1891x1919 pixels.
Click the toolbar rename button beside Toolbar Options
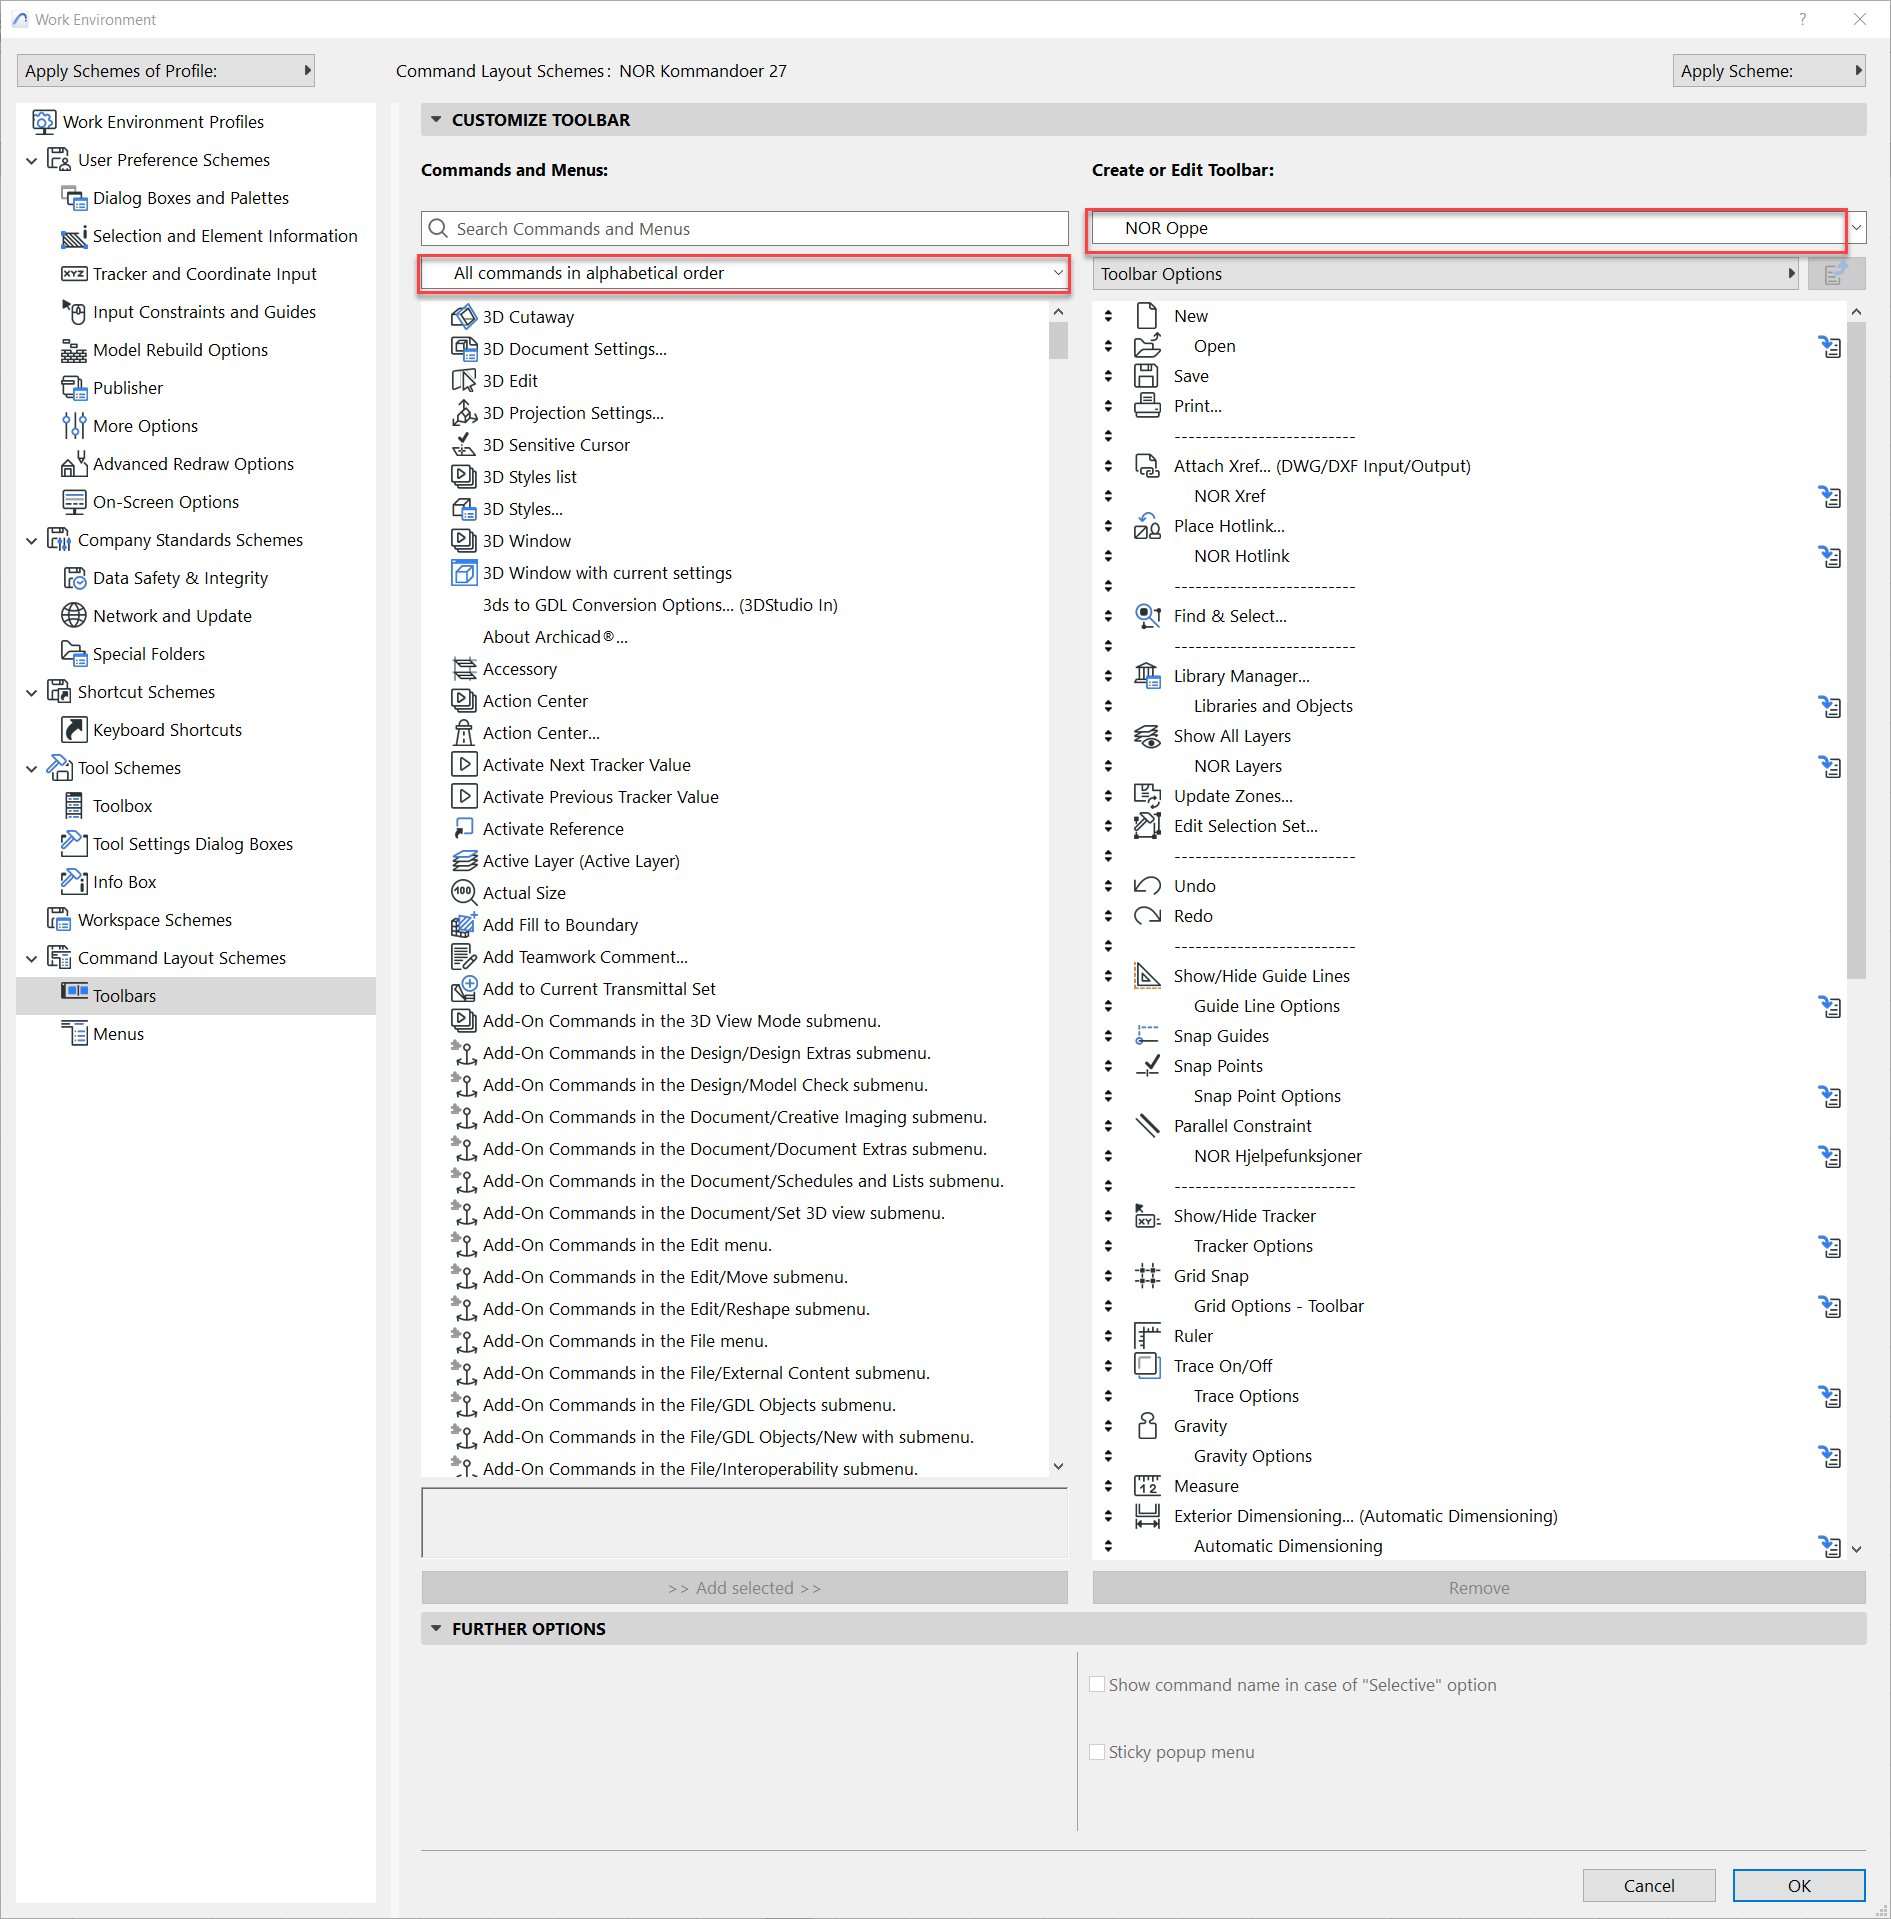1836,274
